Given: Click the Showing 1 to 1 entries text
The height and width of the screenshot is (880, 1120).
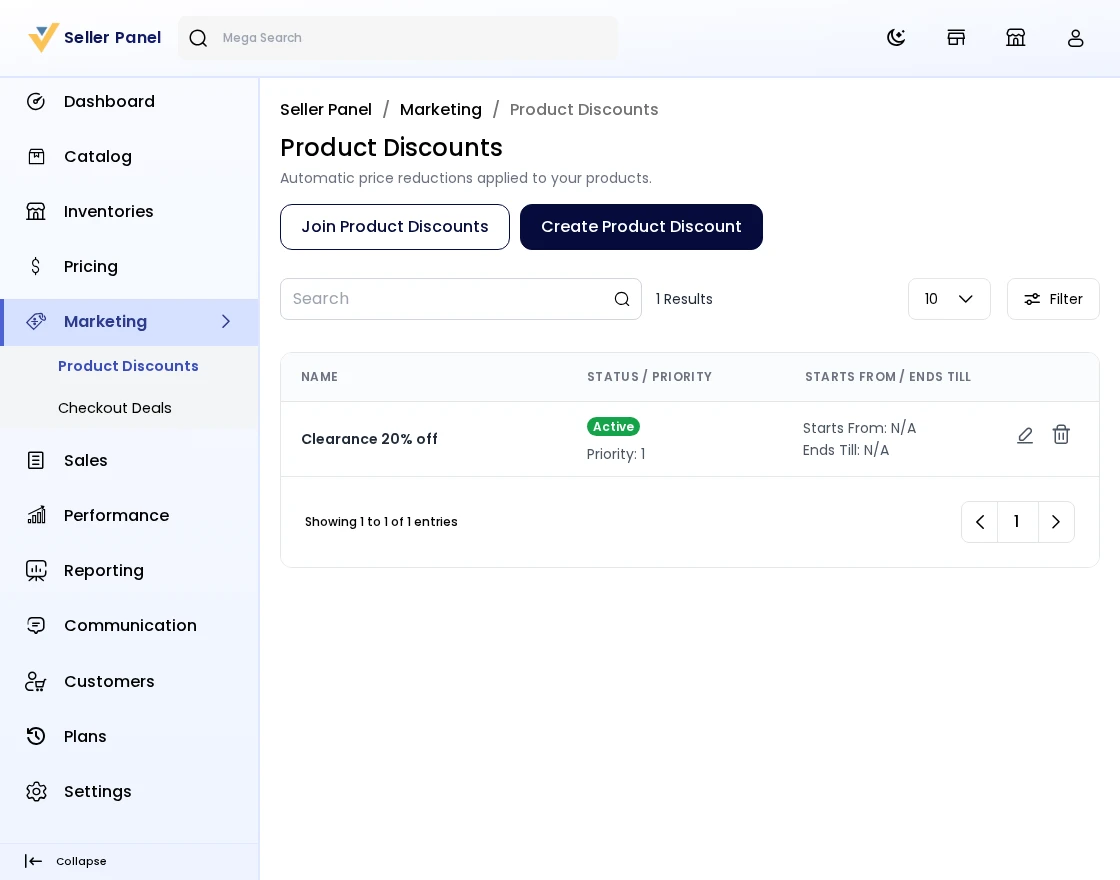Looking at the screenshot, I should point(381,522).
